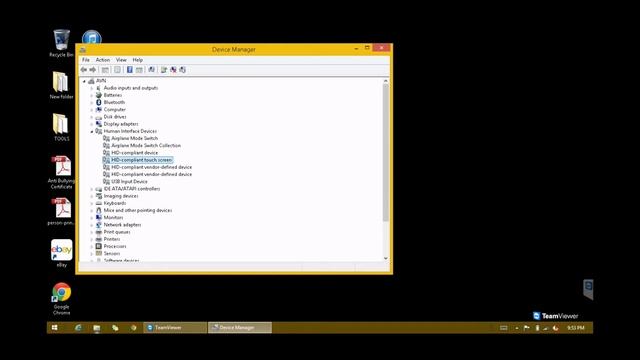
Task: Click the Processors category icon
Action: pos(99,246)
